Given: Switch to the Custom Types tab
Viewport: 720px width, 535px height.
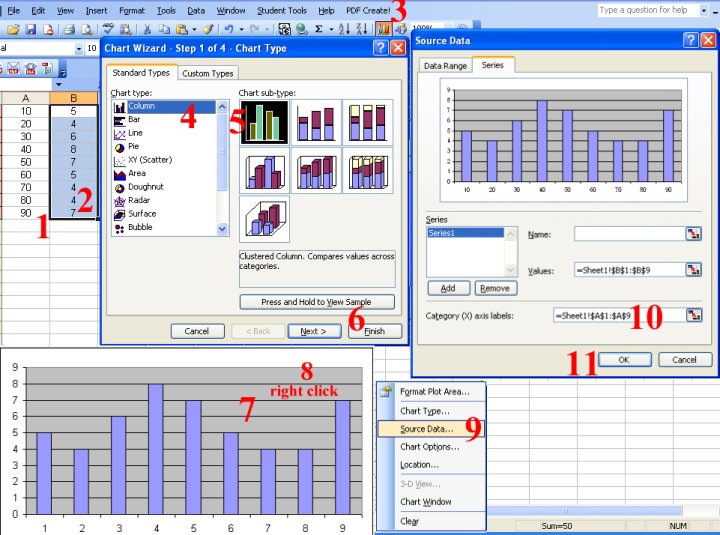Looking at the screenshot, I should (x=208, y=73).
